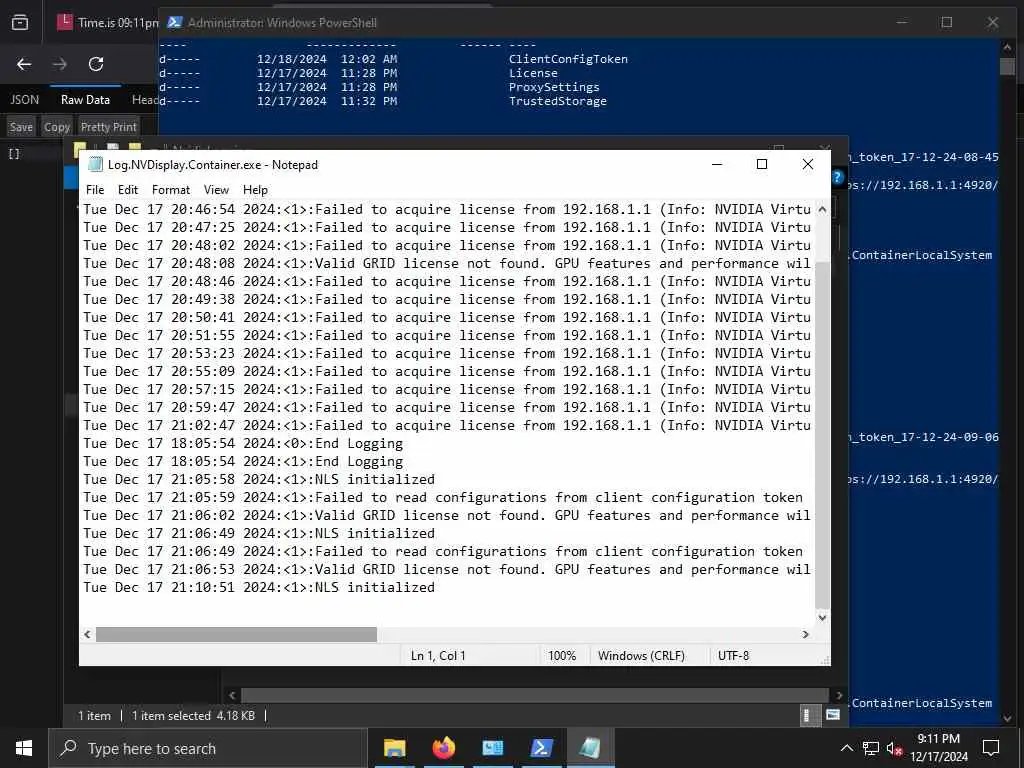Image resolution: width=1024 pixels, height=768 pixels.
Task: Click the PowerShell title bar icon
Action: pyautogui.click(x=174, y=22)
